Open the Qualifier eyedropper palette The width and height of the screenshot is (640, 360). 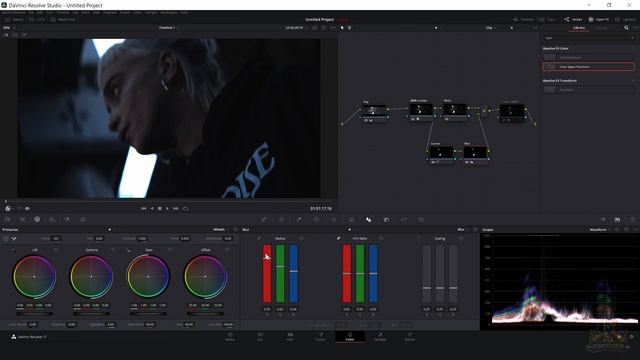[x=299, y=220]
